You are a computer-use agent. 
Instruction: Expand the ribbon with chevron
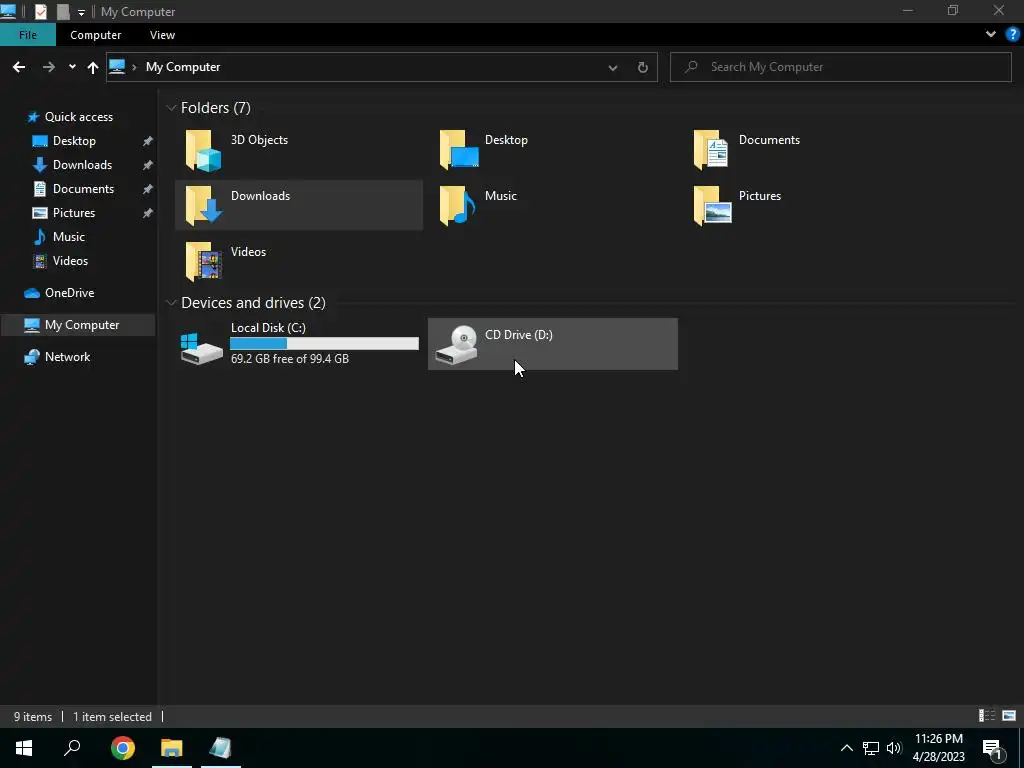(x=991, y=34)
